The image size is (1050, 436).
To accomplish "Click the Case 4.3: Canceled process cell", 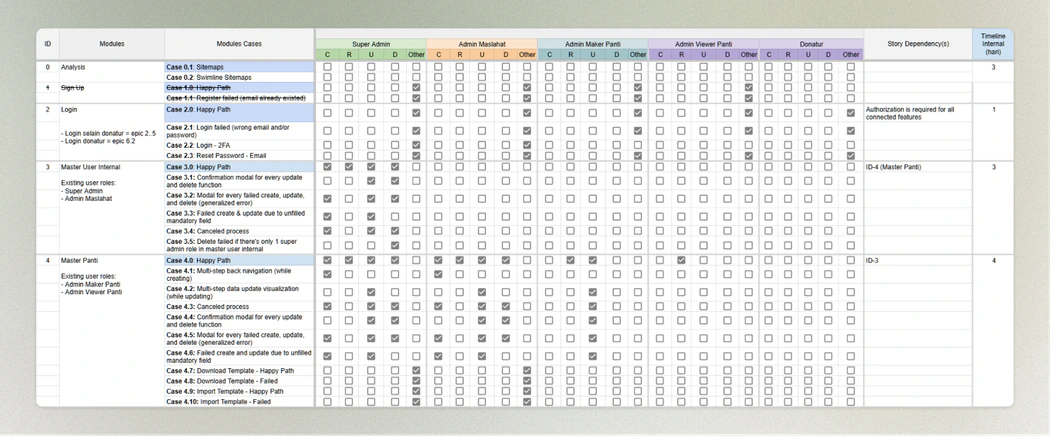I will tap(239, 306).
